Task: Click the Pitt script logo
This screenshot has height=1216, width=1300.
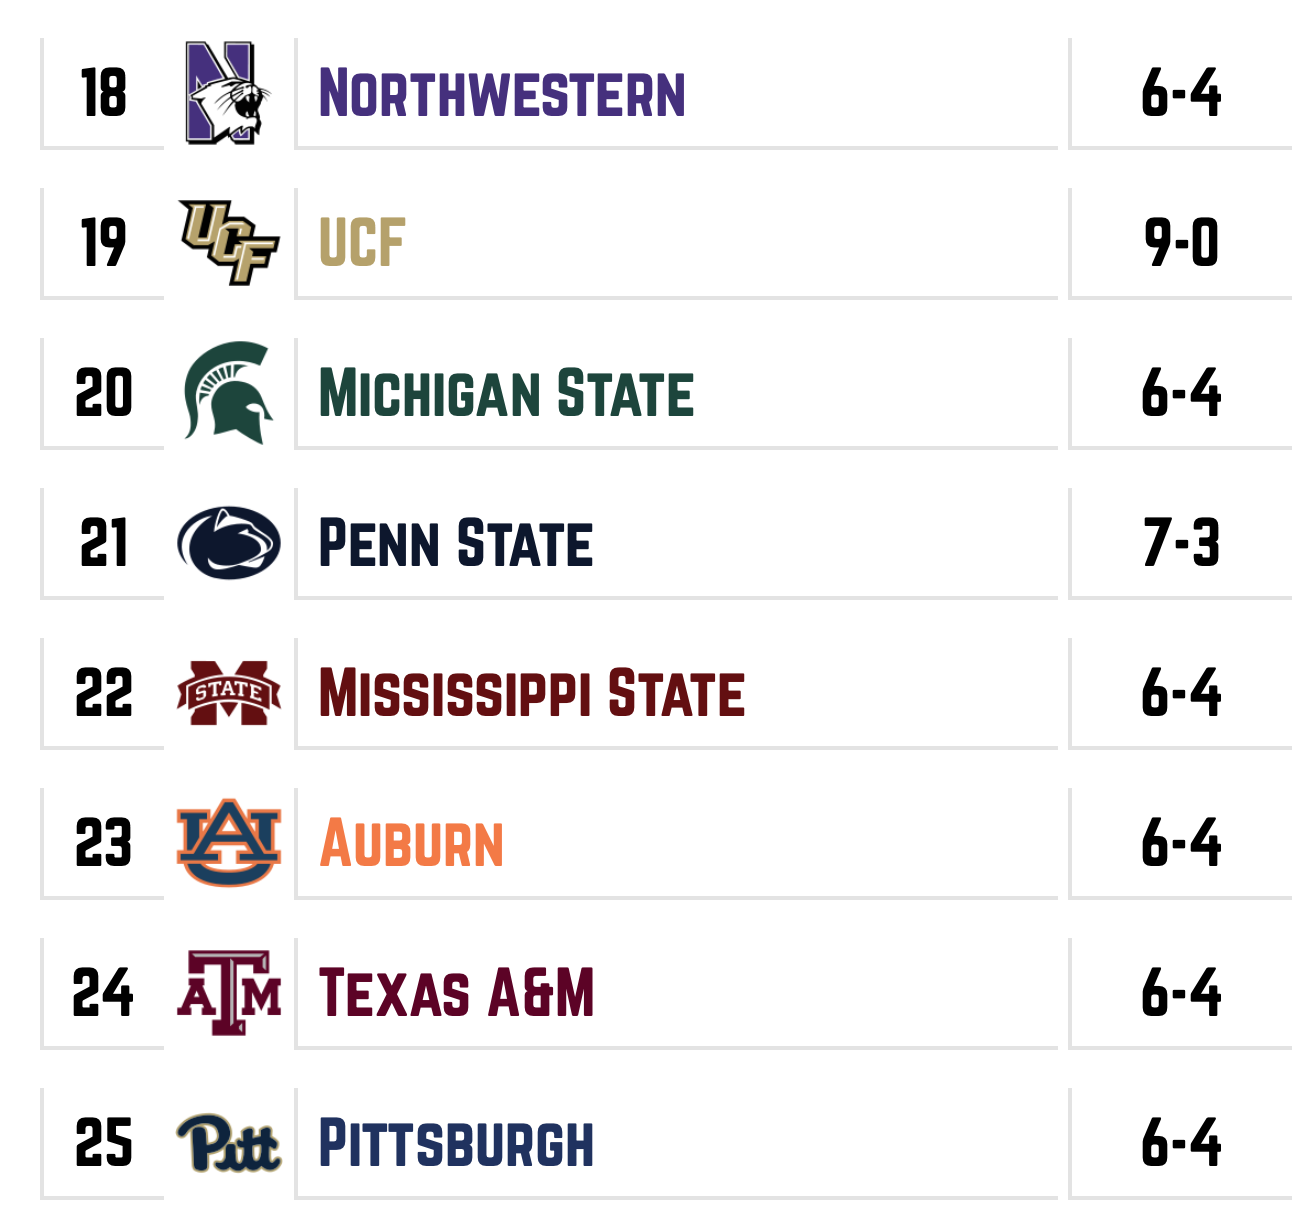Action: click(228, 1142)
